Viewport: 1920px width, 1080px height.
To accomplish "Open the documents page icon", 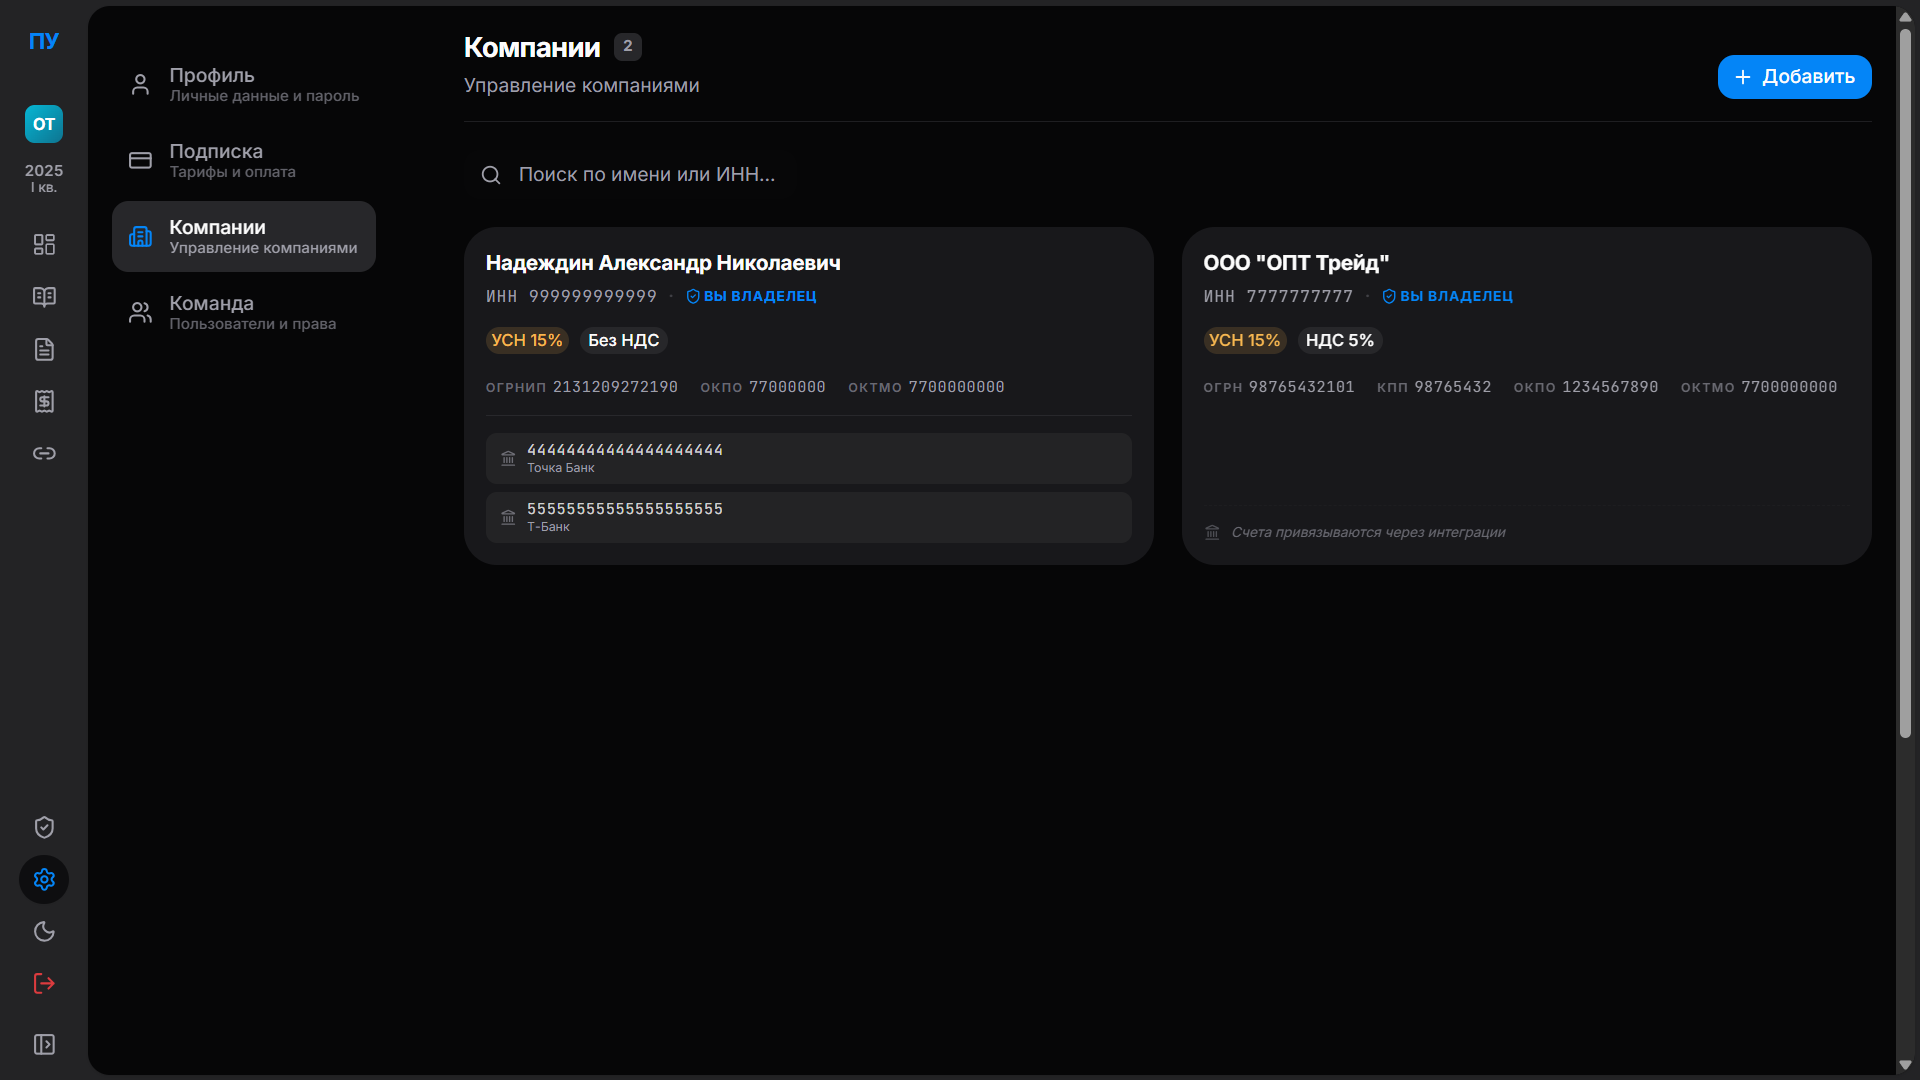I will [44, 349].
